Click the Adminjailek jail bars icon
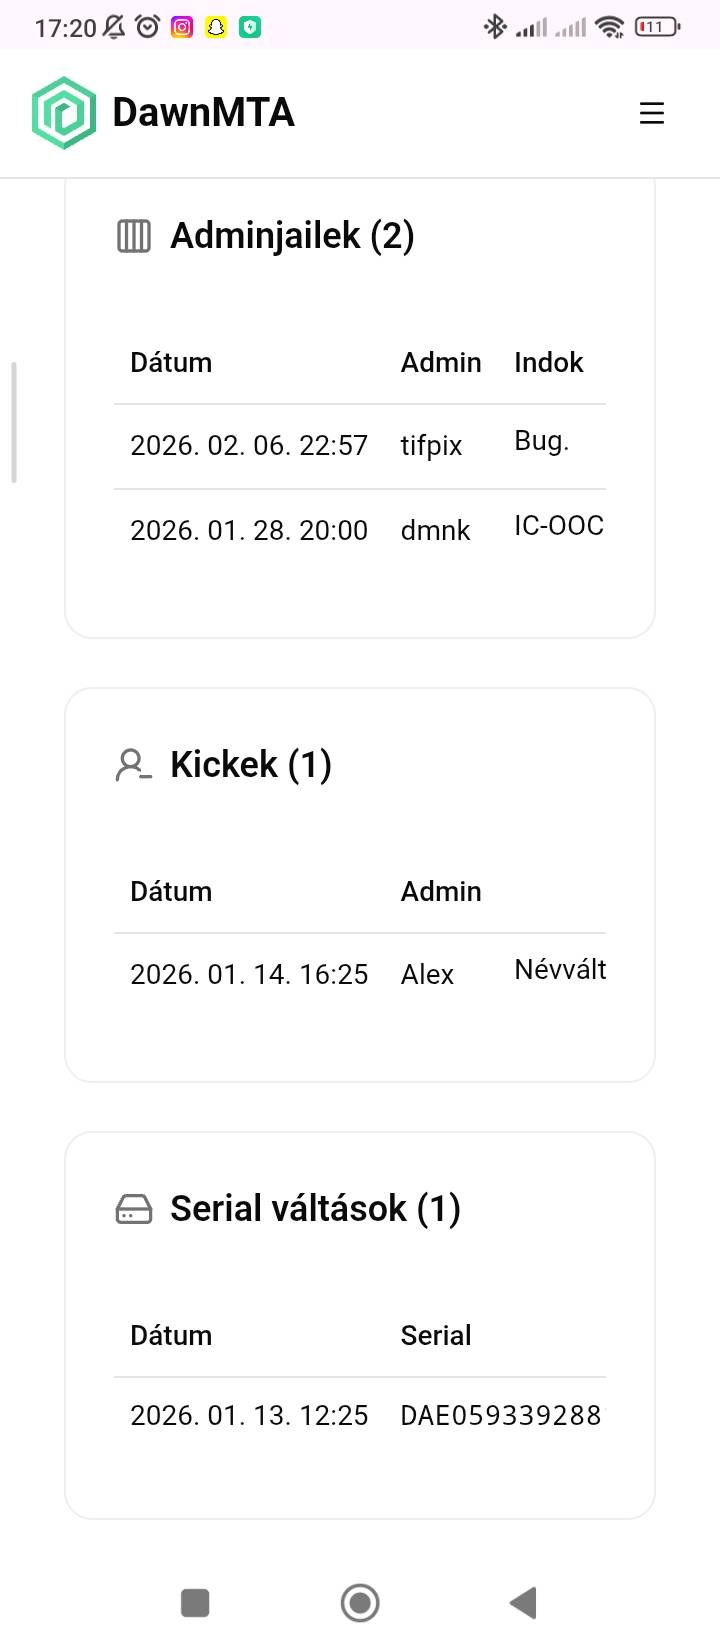Screen dimensions: 720x1650 click(134, 236)
